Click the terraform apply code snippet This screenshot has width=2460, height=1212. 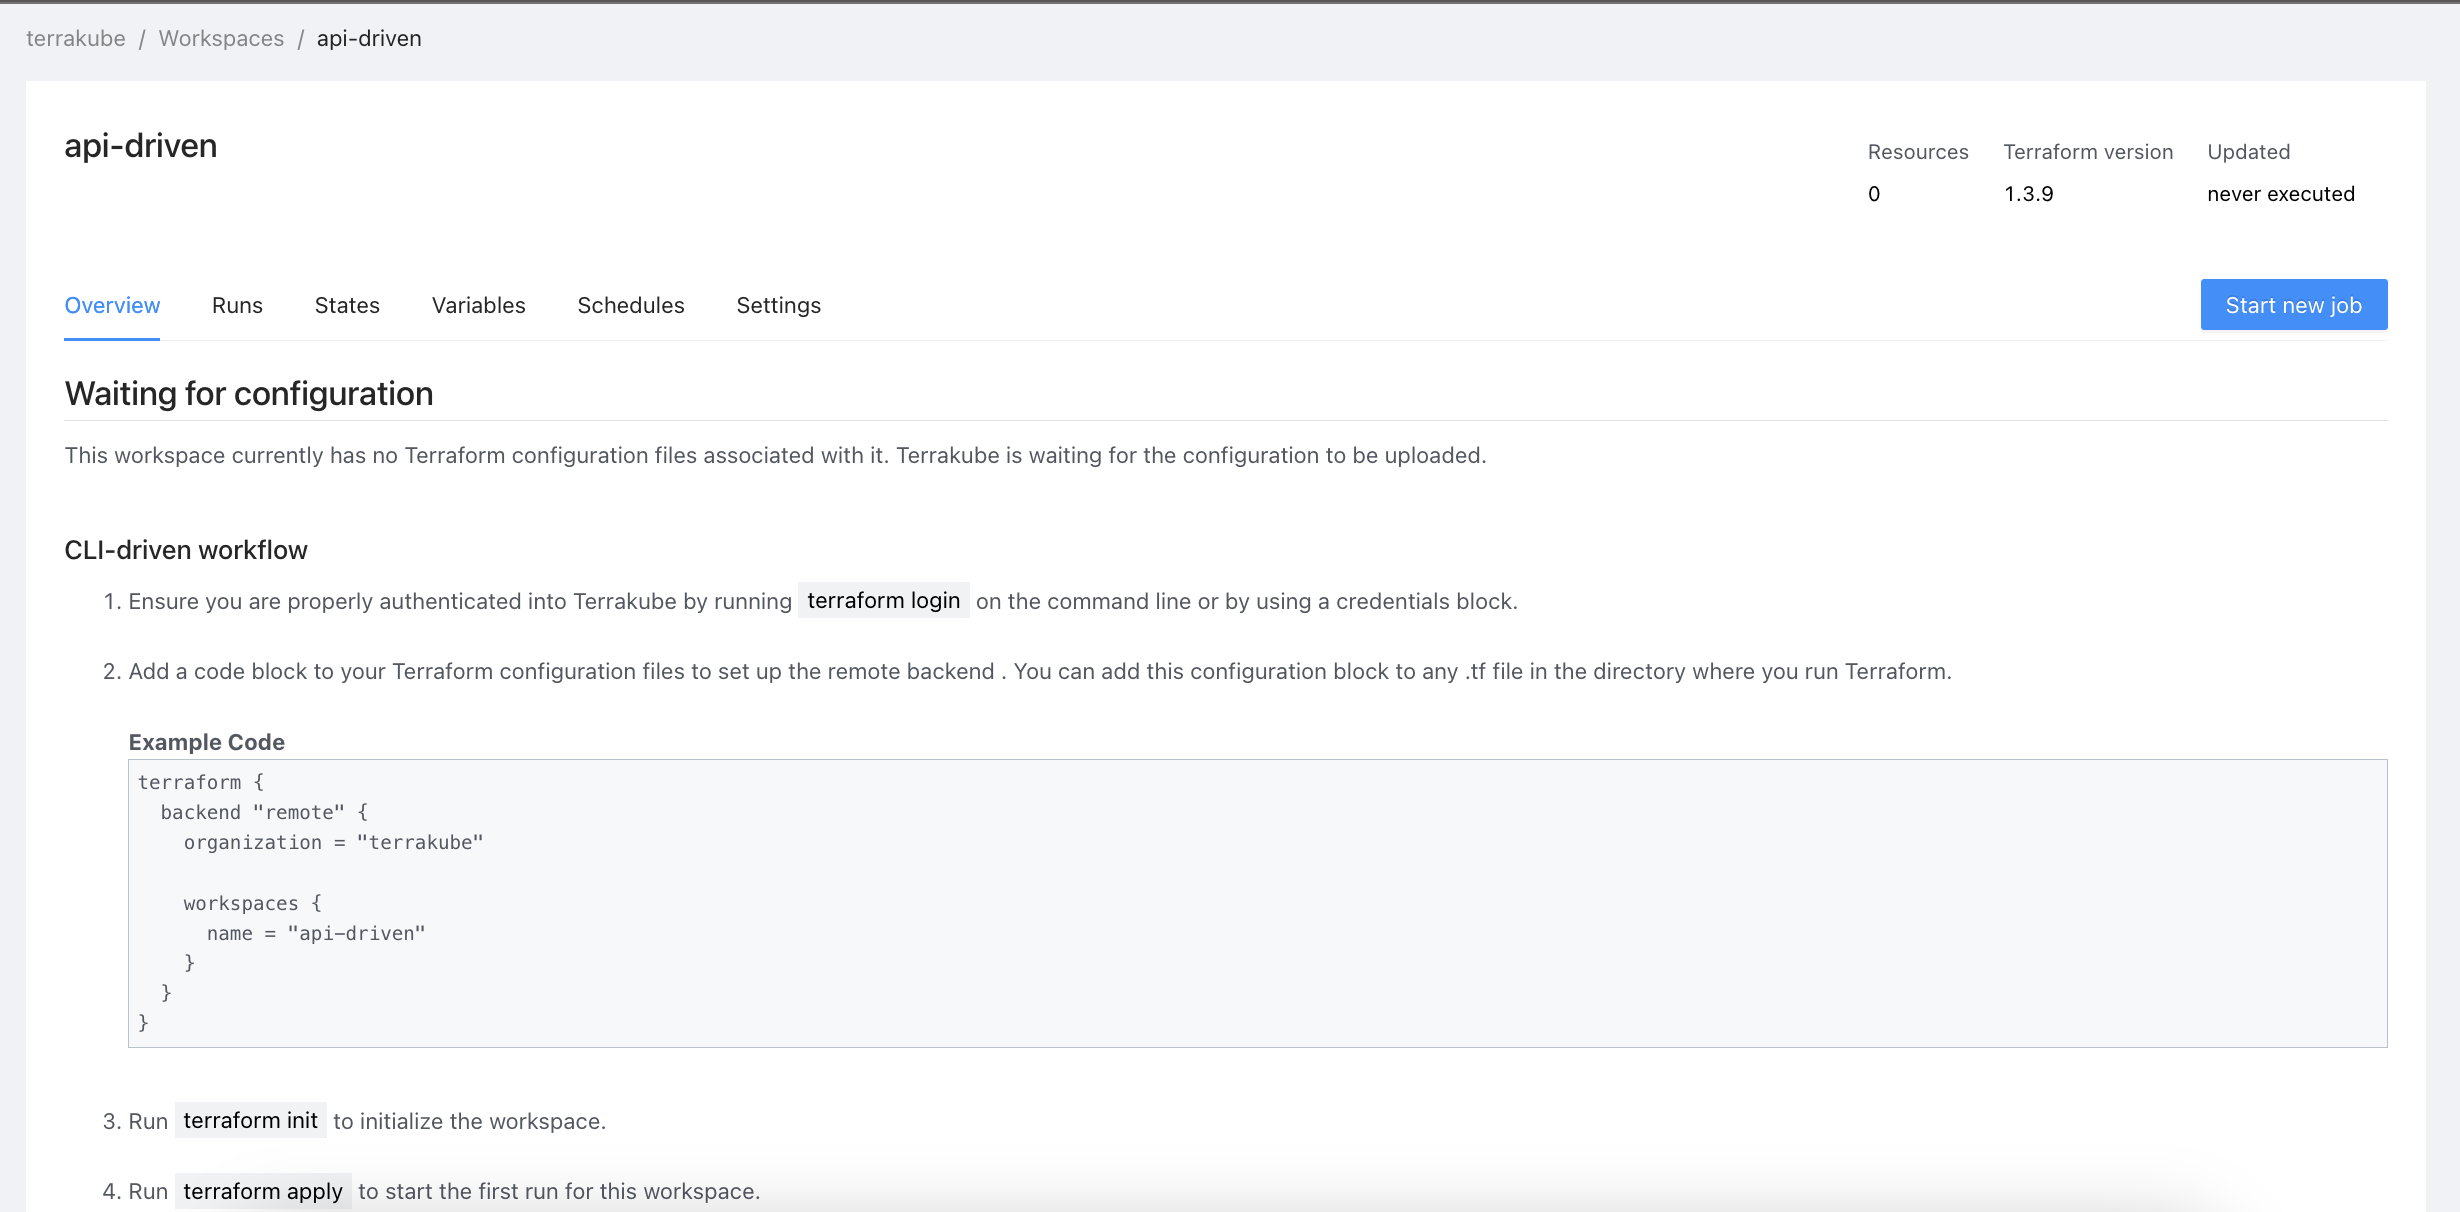pos(263,1190)
